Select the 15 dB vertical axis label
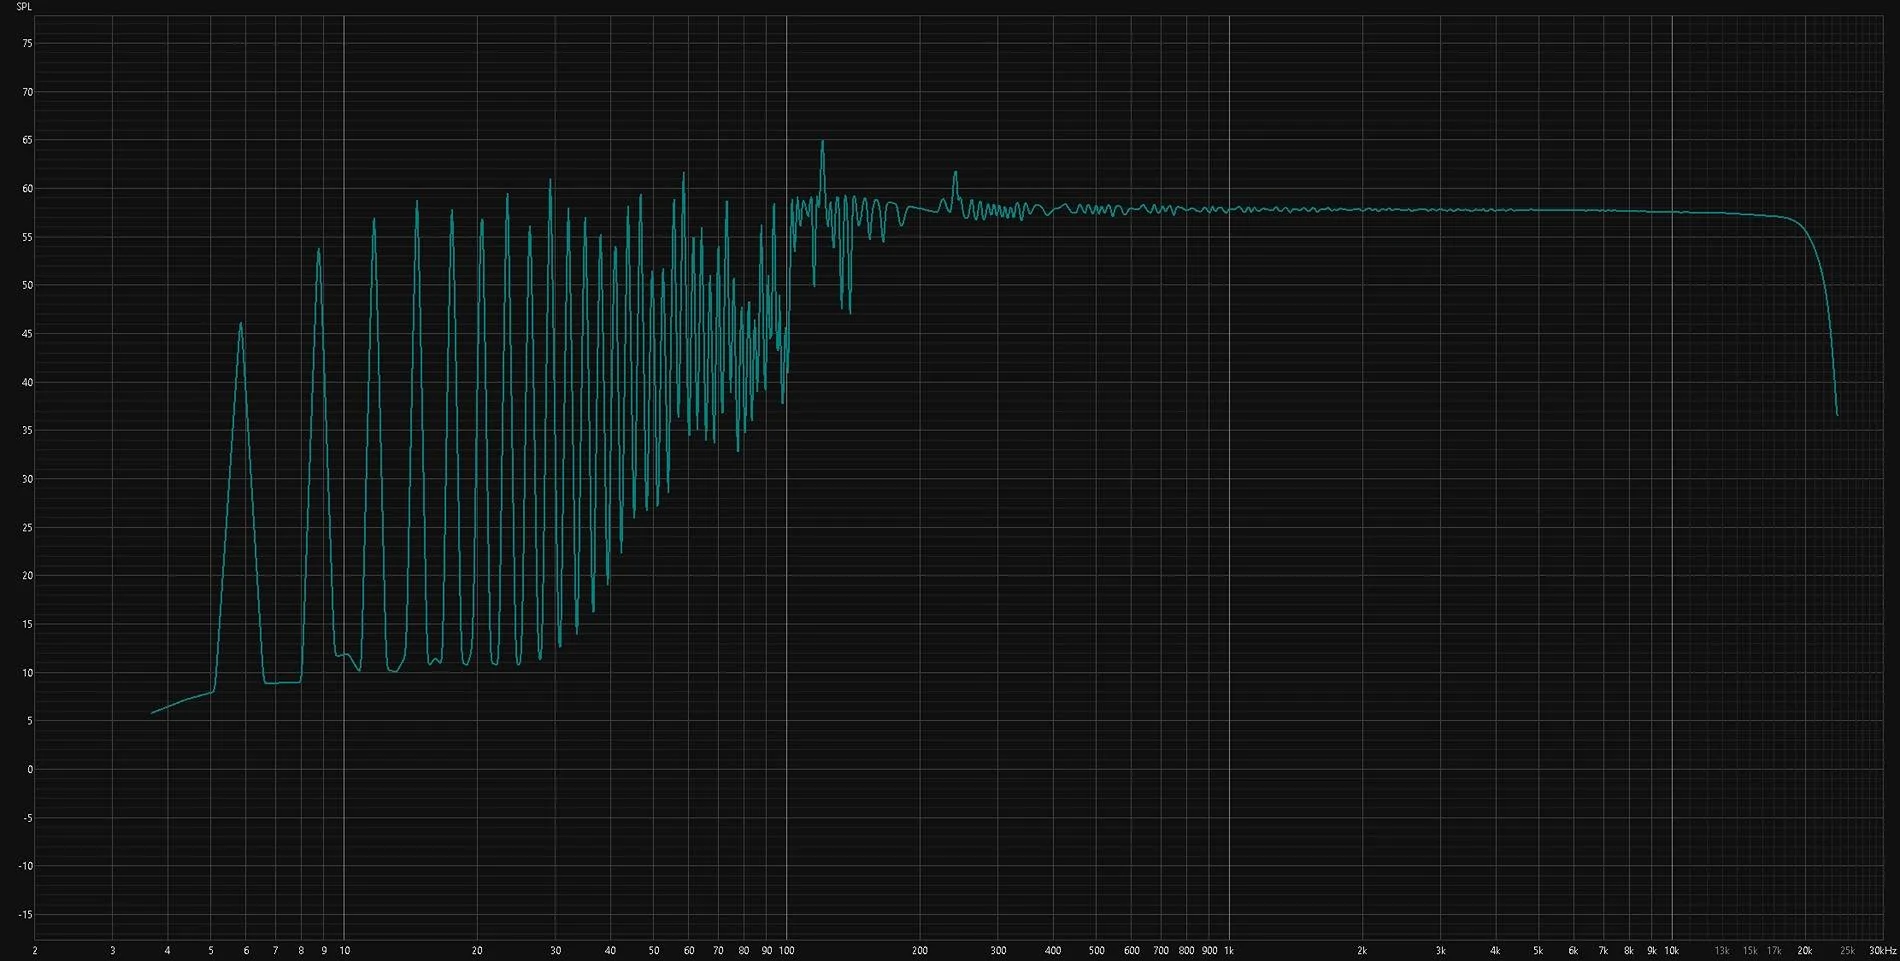The image size is (1900, 961). point(27,625)
